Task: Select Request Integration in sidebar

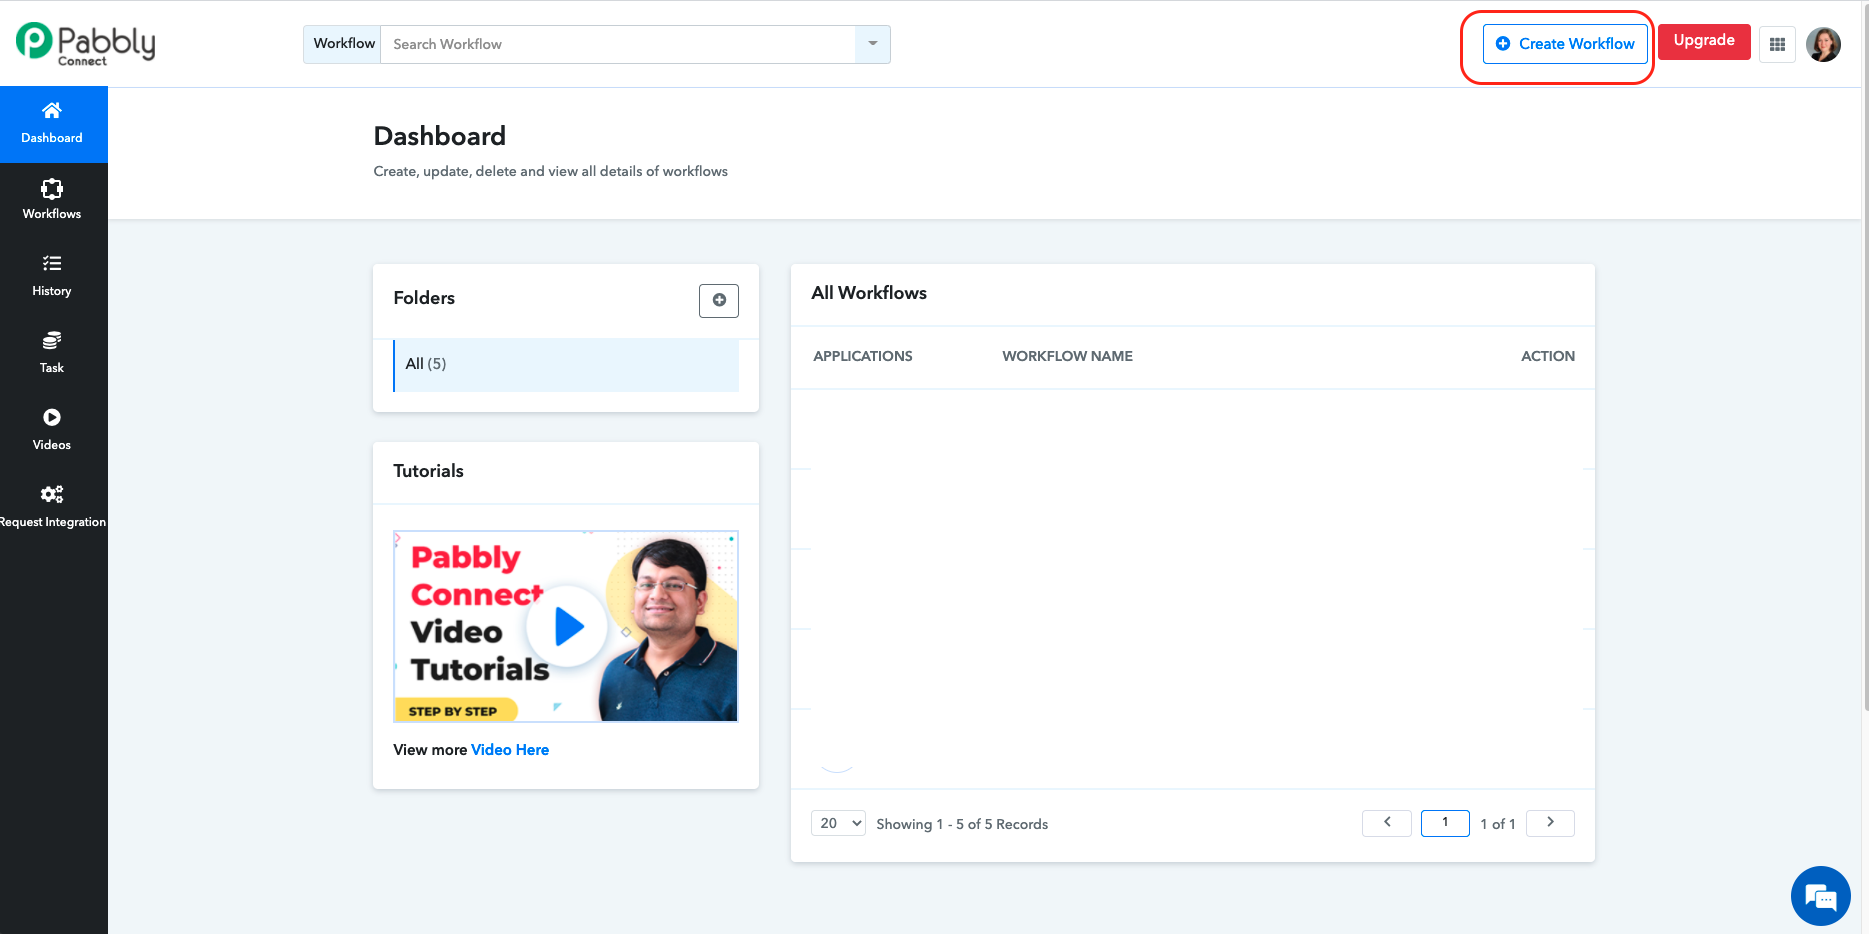Action: pyautogui.click(x=51, y=504)
